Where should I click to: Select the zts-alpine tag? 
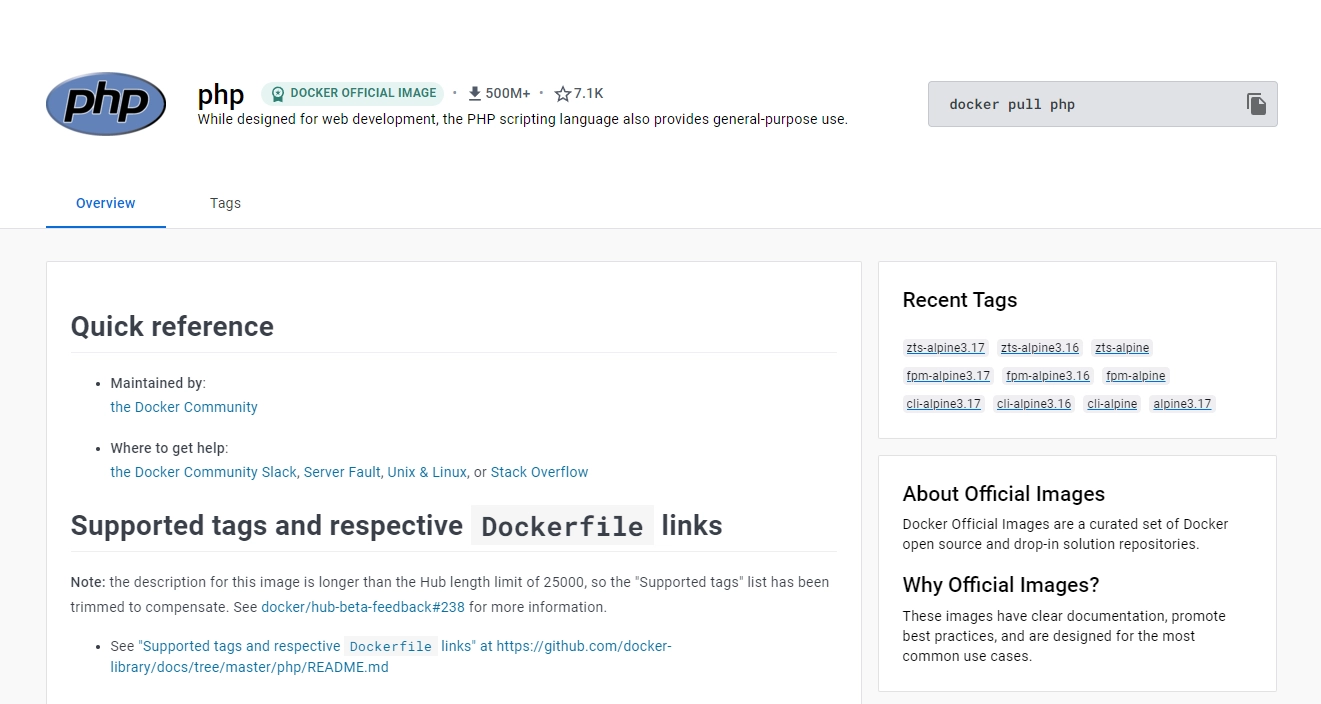coord(1122,348)
